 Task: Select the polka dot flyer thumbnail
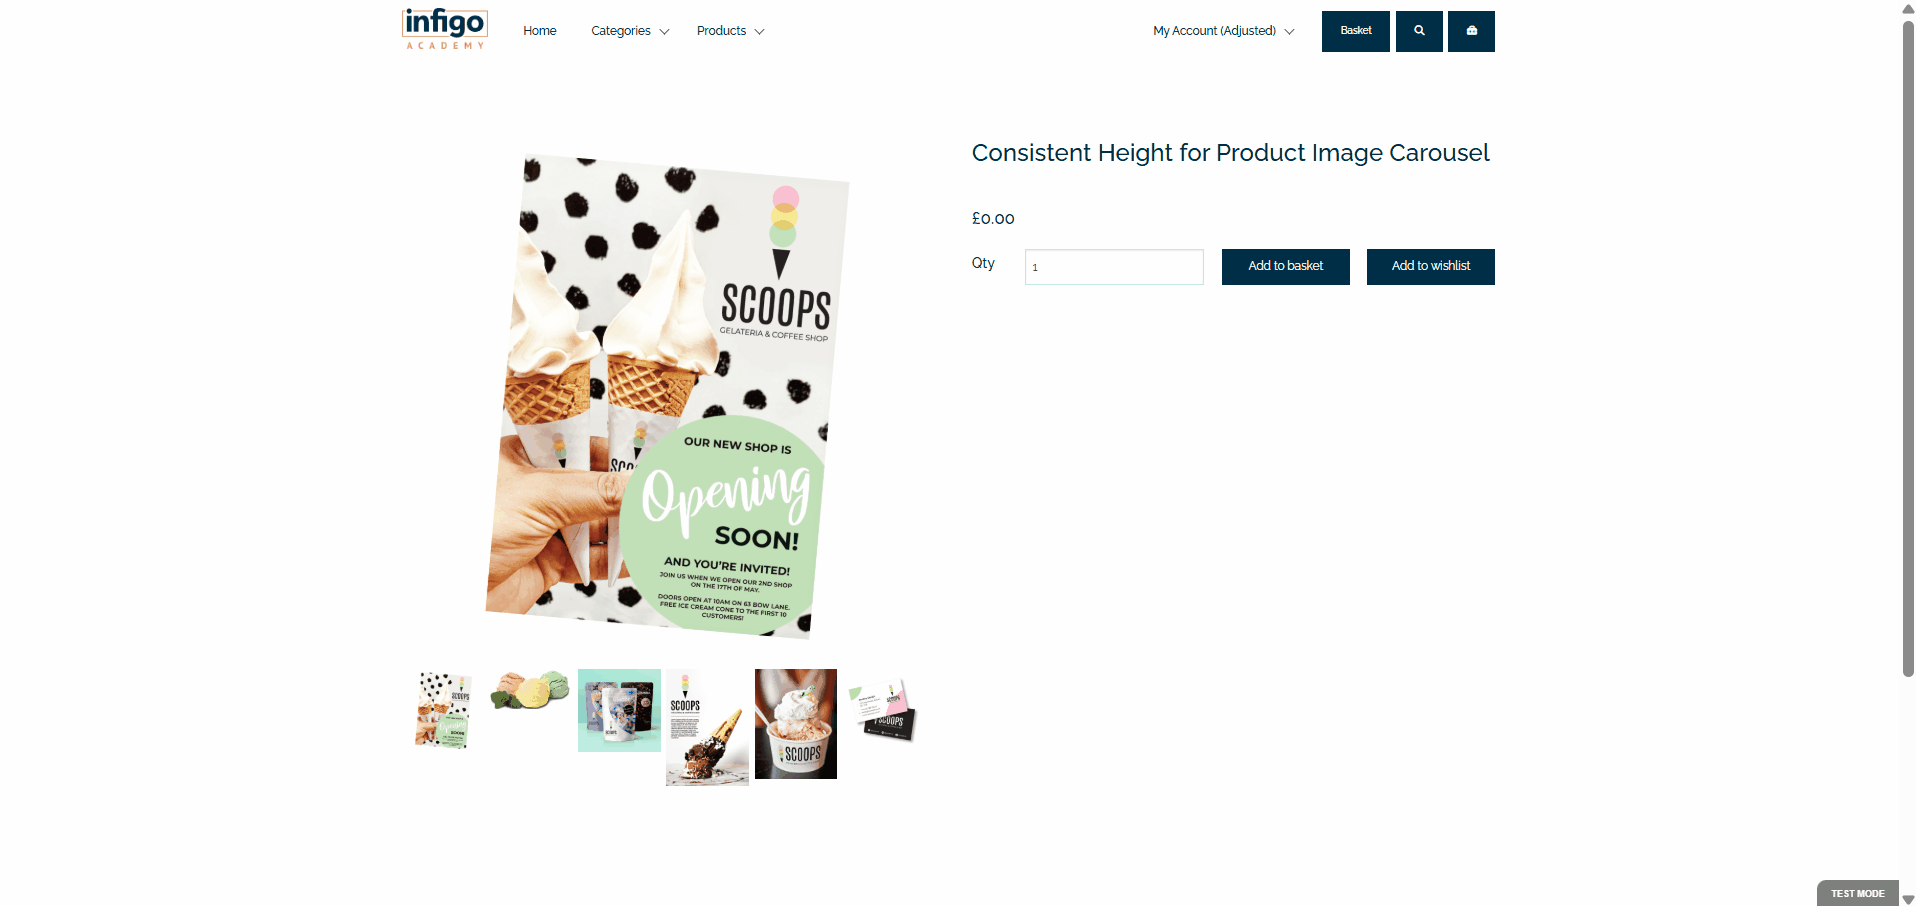click(443, 710)
